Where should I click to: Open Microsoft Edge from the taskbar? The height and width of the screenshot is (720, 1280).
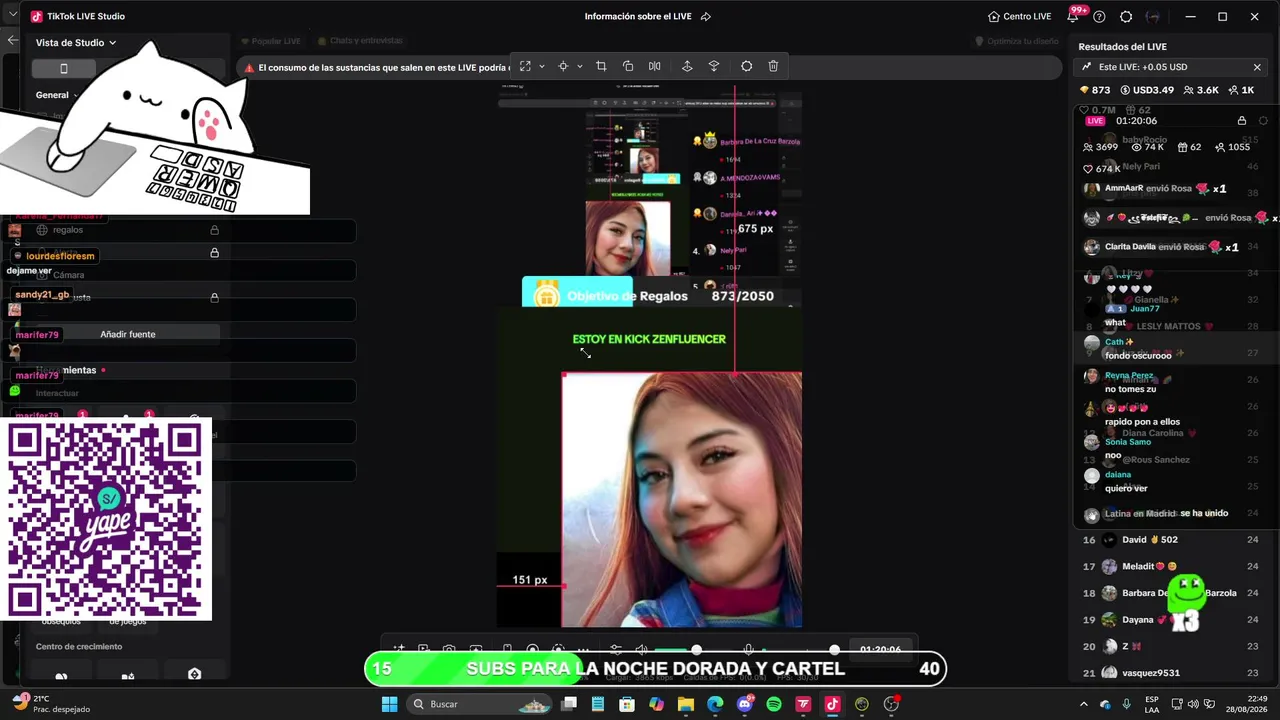pyautogui.click(x=715, y=704)
